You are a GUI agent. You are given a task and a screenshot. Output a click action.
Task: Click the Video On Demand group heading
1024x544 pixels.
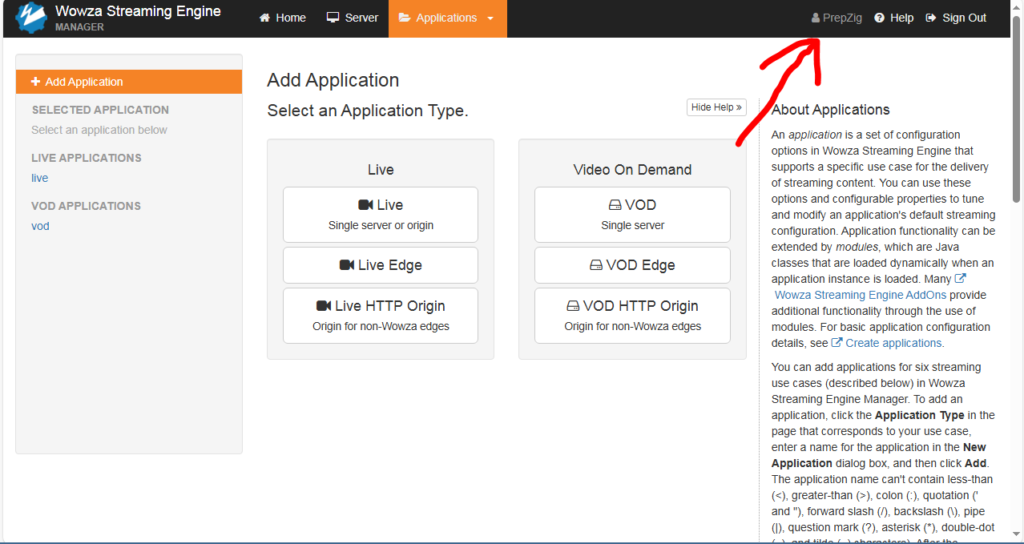(x=632, y=170)
